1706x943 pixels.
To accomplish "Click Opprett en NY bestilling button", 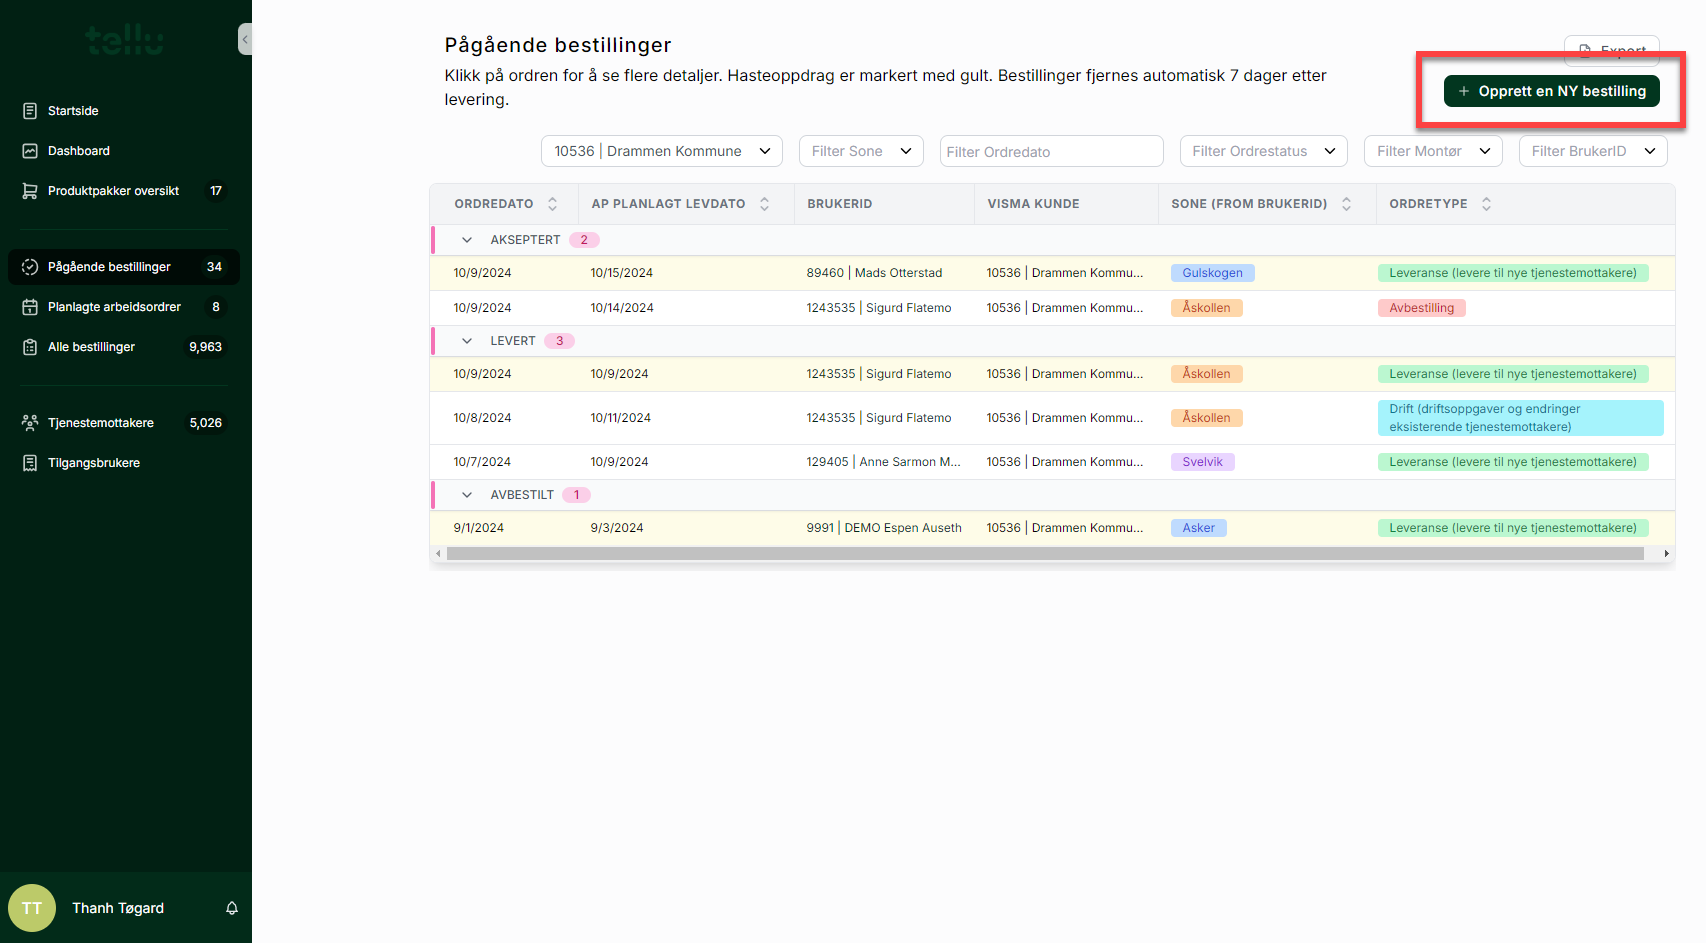I will pos(1552,91).
